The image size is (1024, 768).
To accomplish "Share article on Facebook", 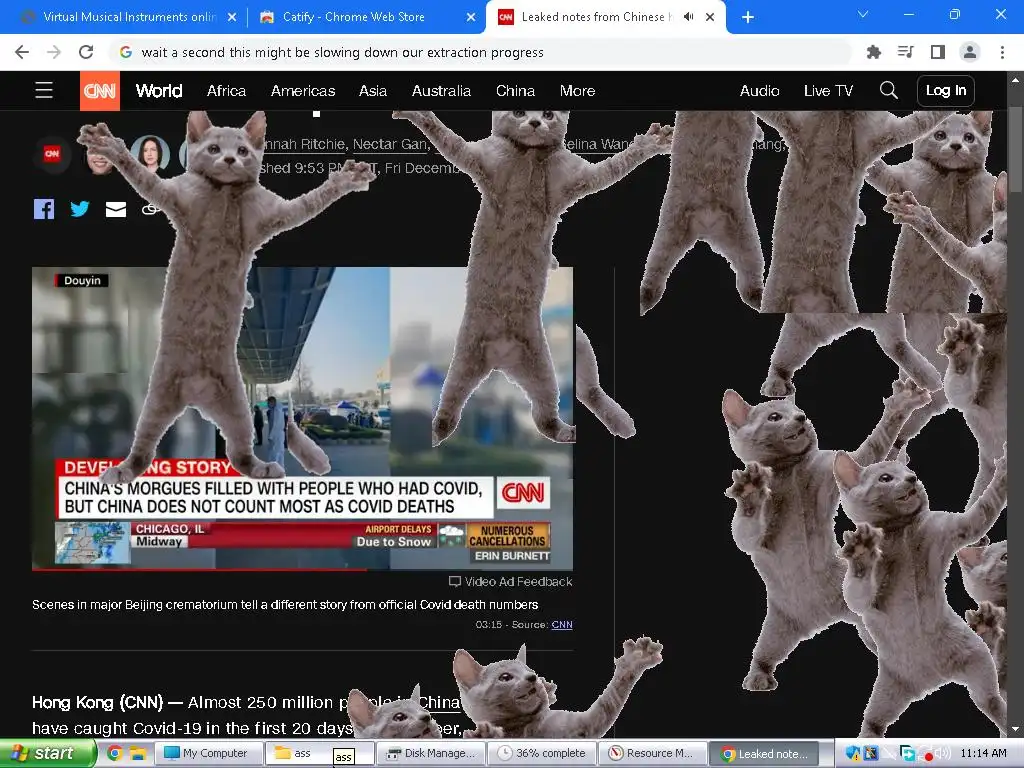I will [x=44, y=209].
